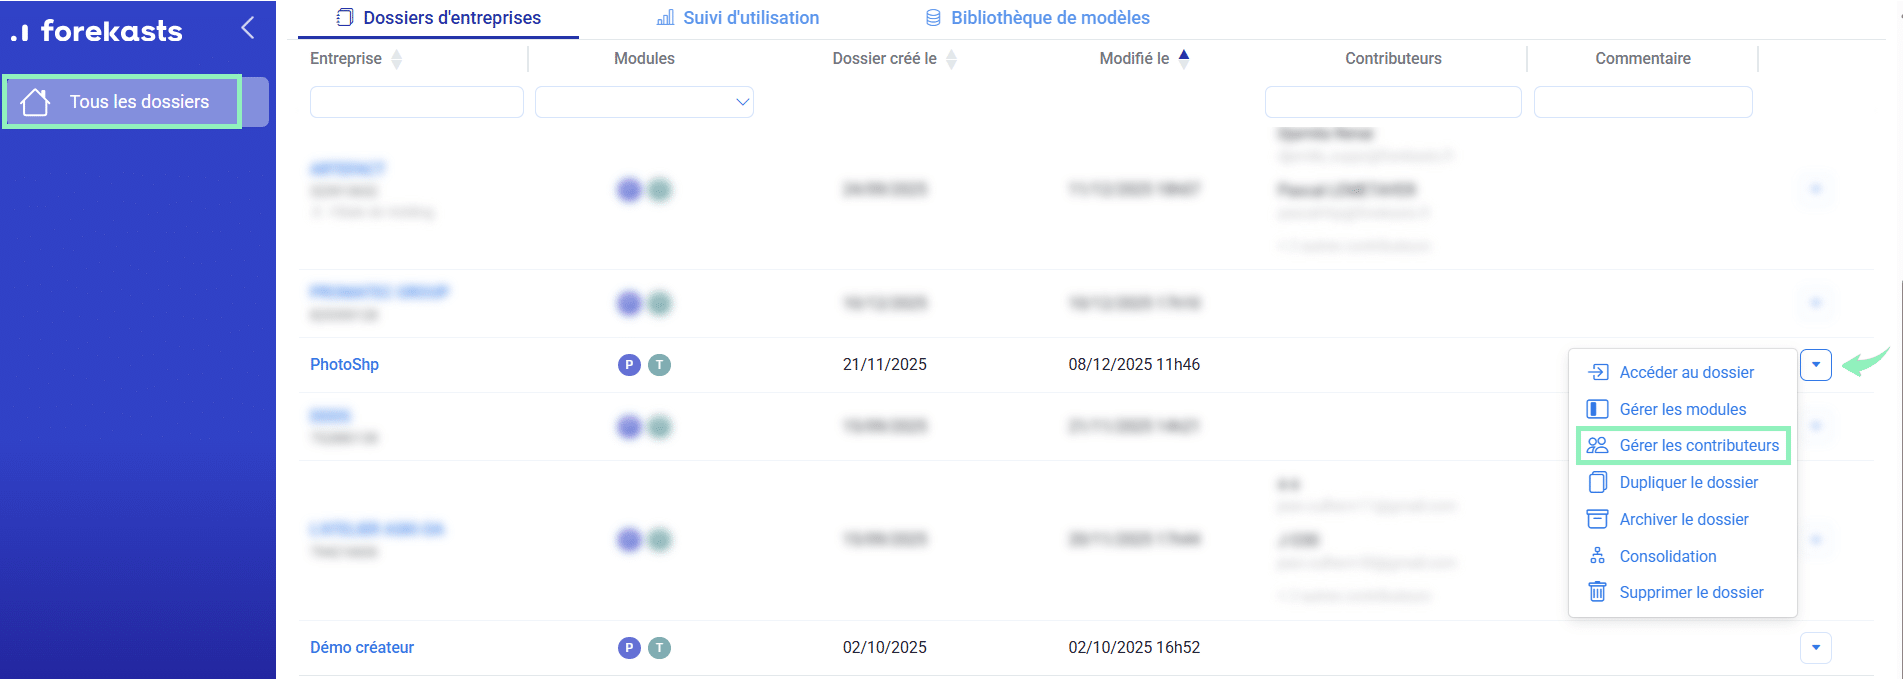Collapse the sidebar with the chevron arrow
1903x679 pixels.
(x=248, y=28)
